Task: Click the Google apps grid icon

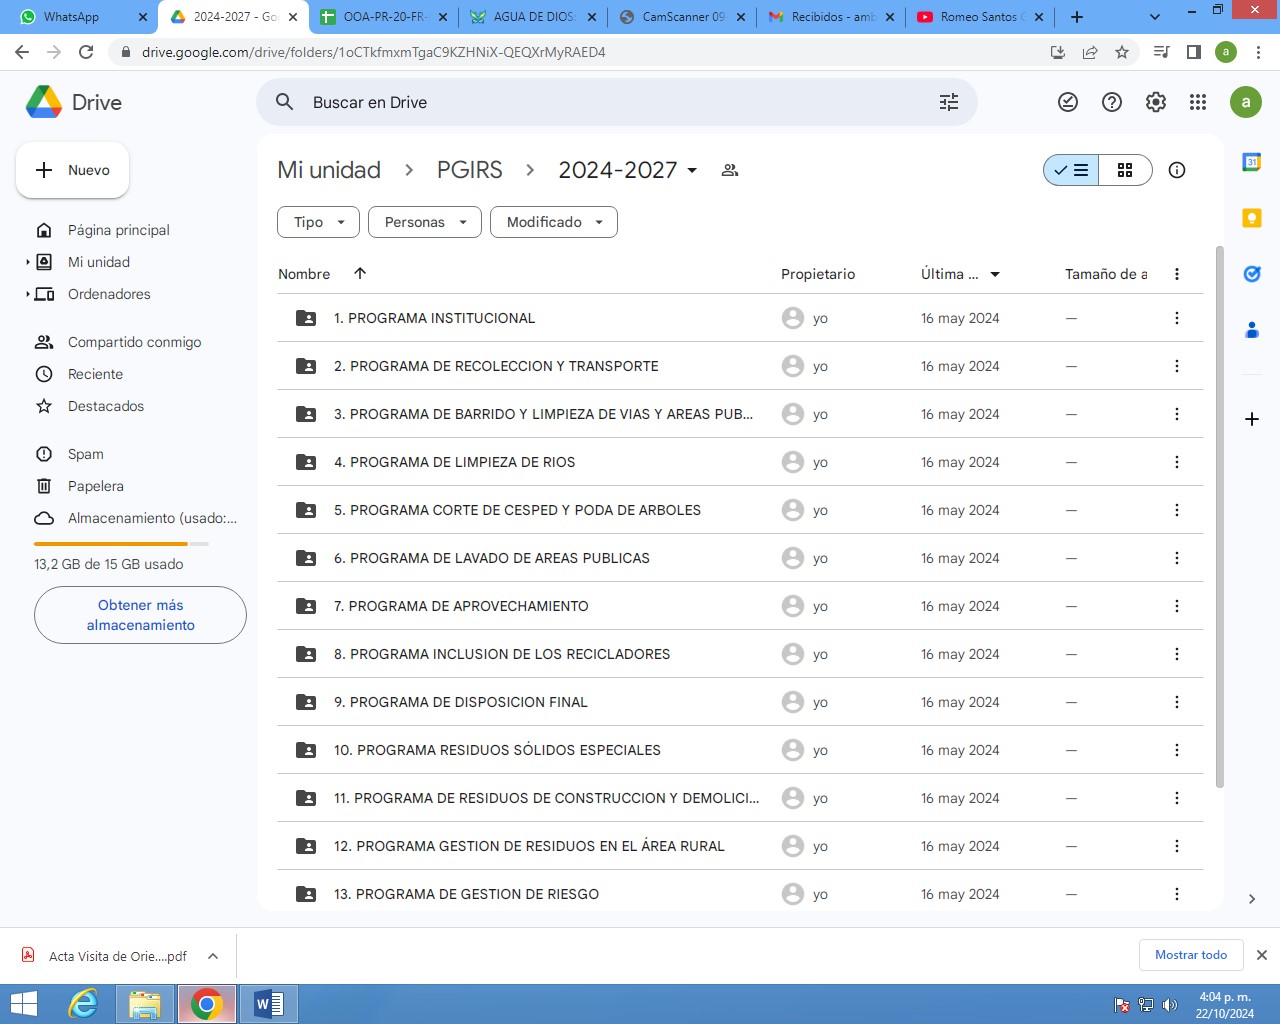Action: 1198,102
